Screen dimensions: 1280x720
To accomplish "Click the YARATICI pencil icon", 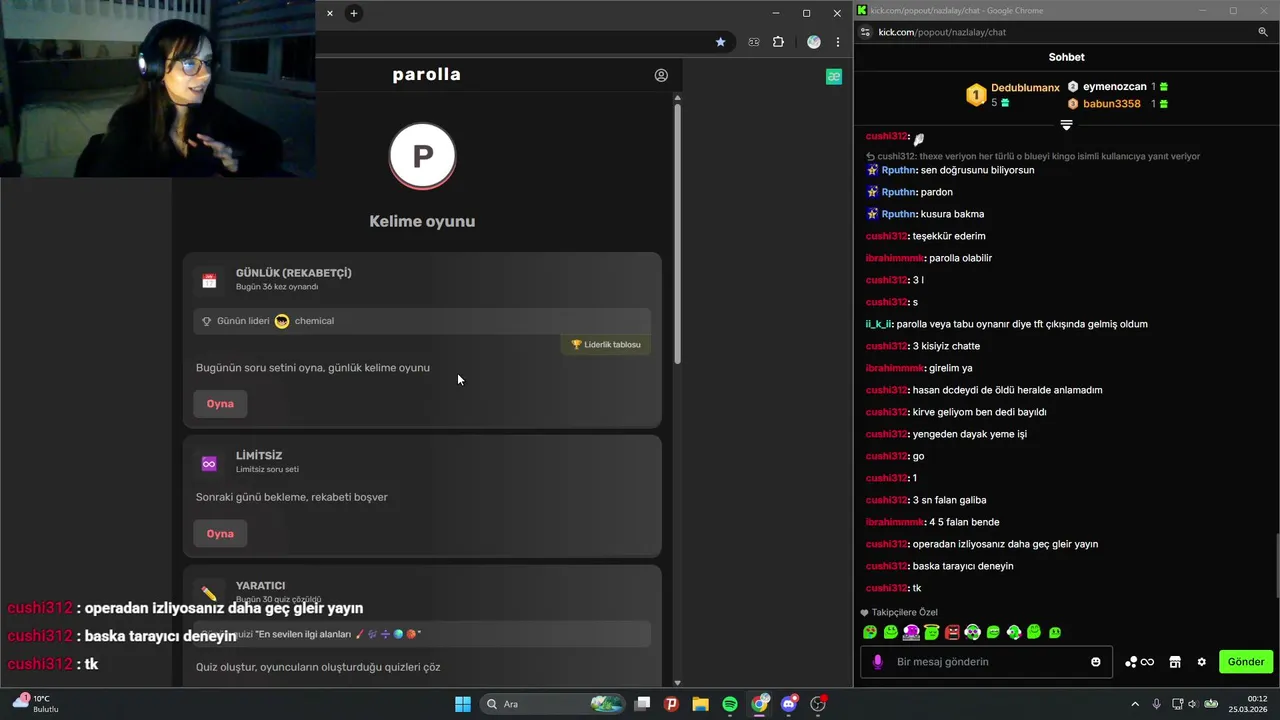I will 209,593.
